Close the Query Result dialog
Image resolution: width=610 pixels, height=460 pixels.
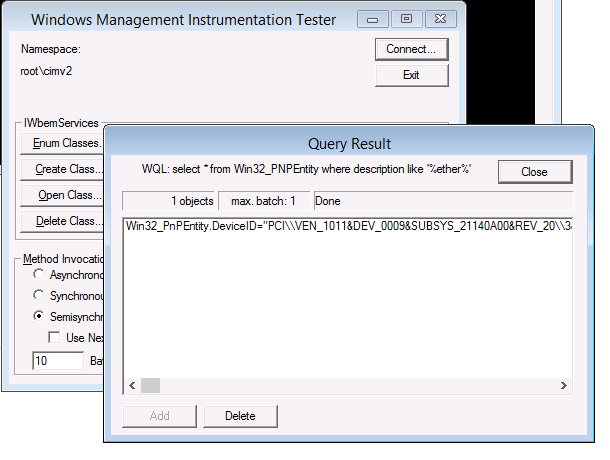point(535,172)
